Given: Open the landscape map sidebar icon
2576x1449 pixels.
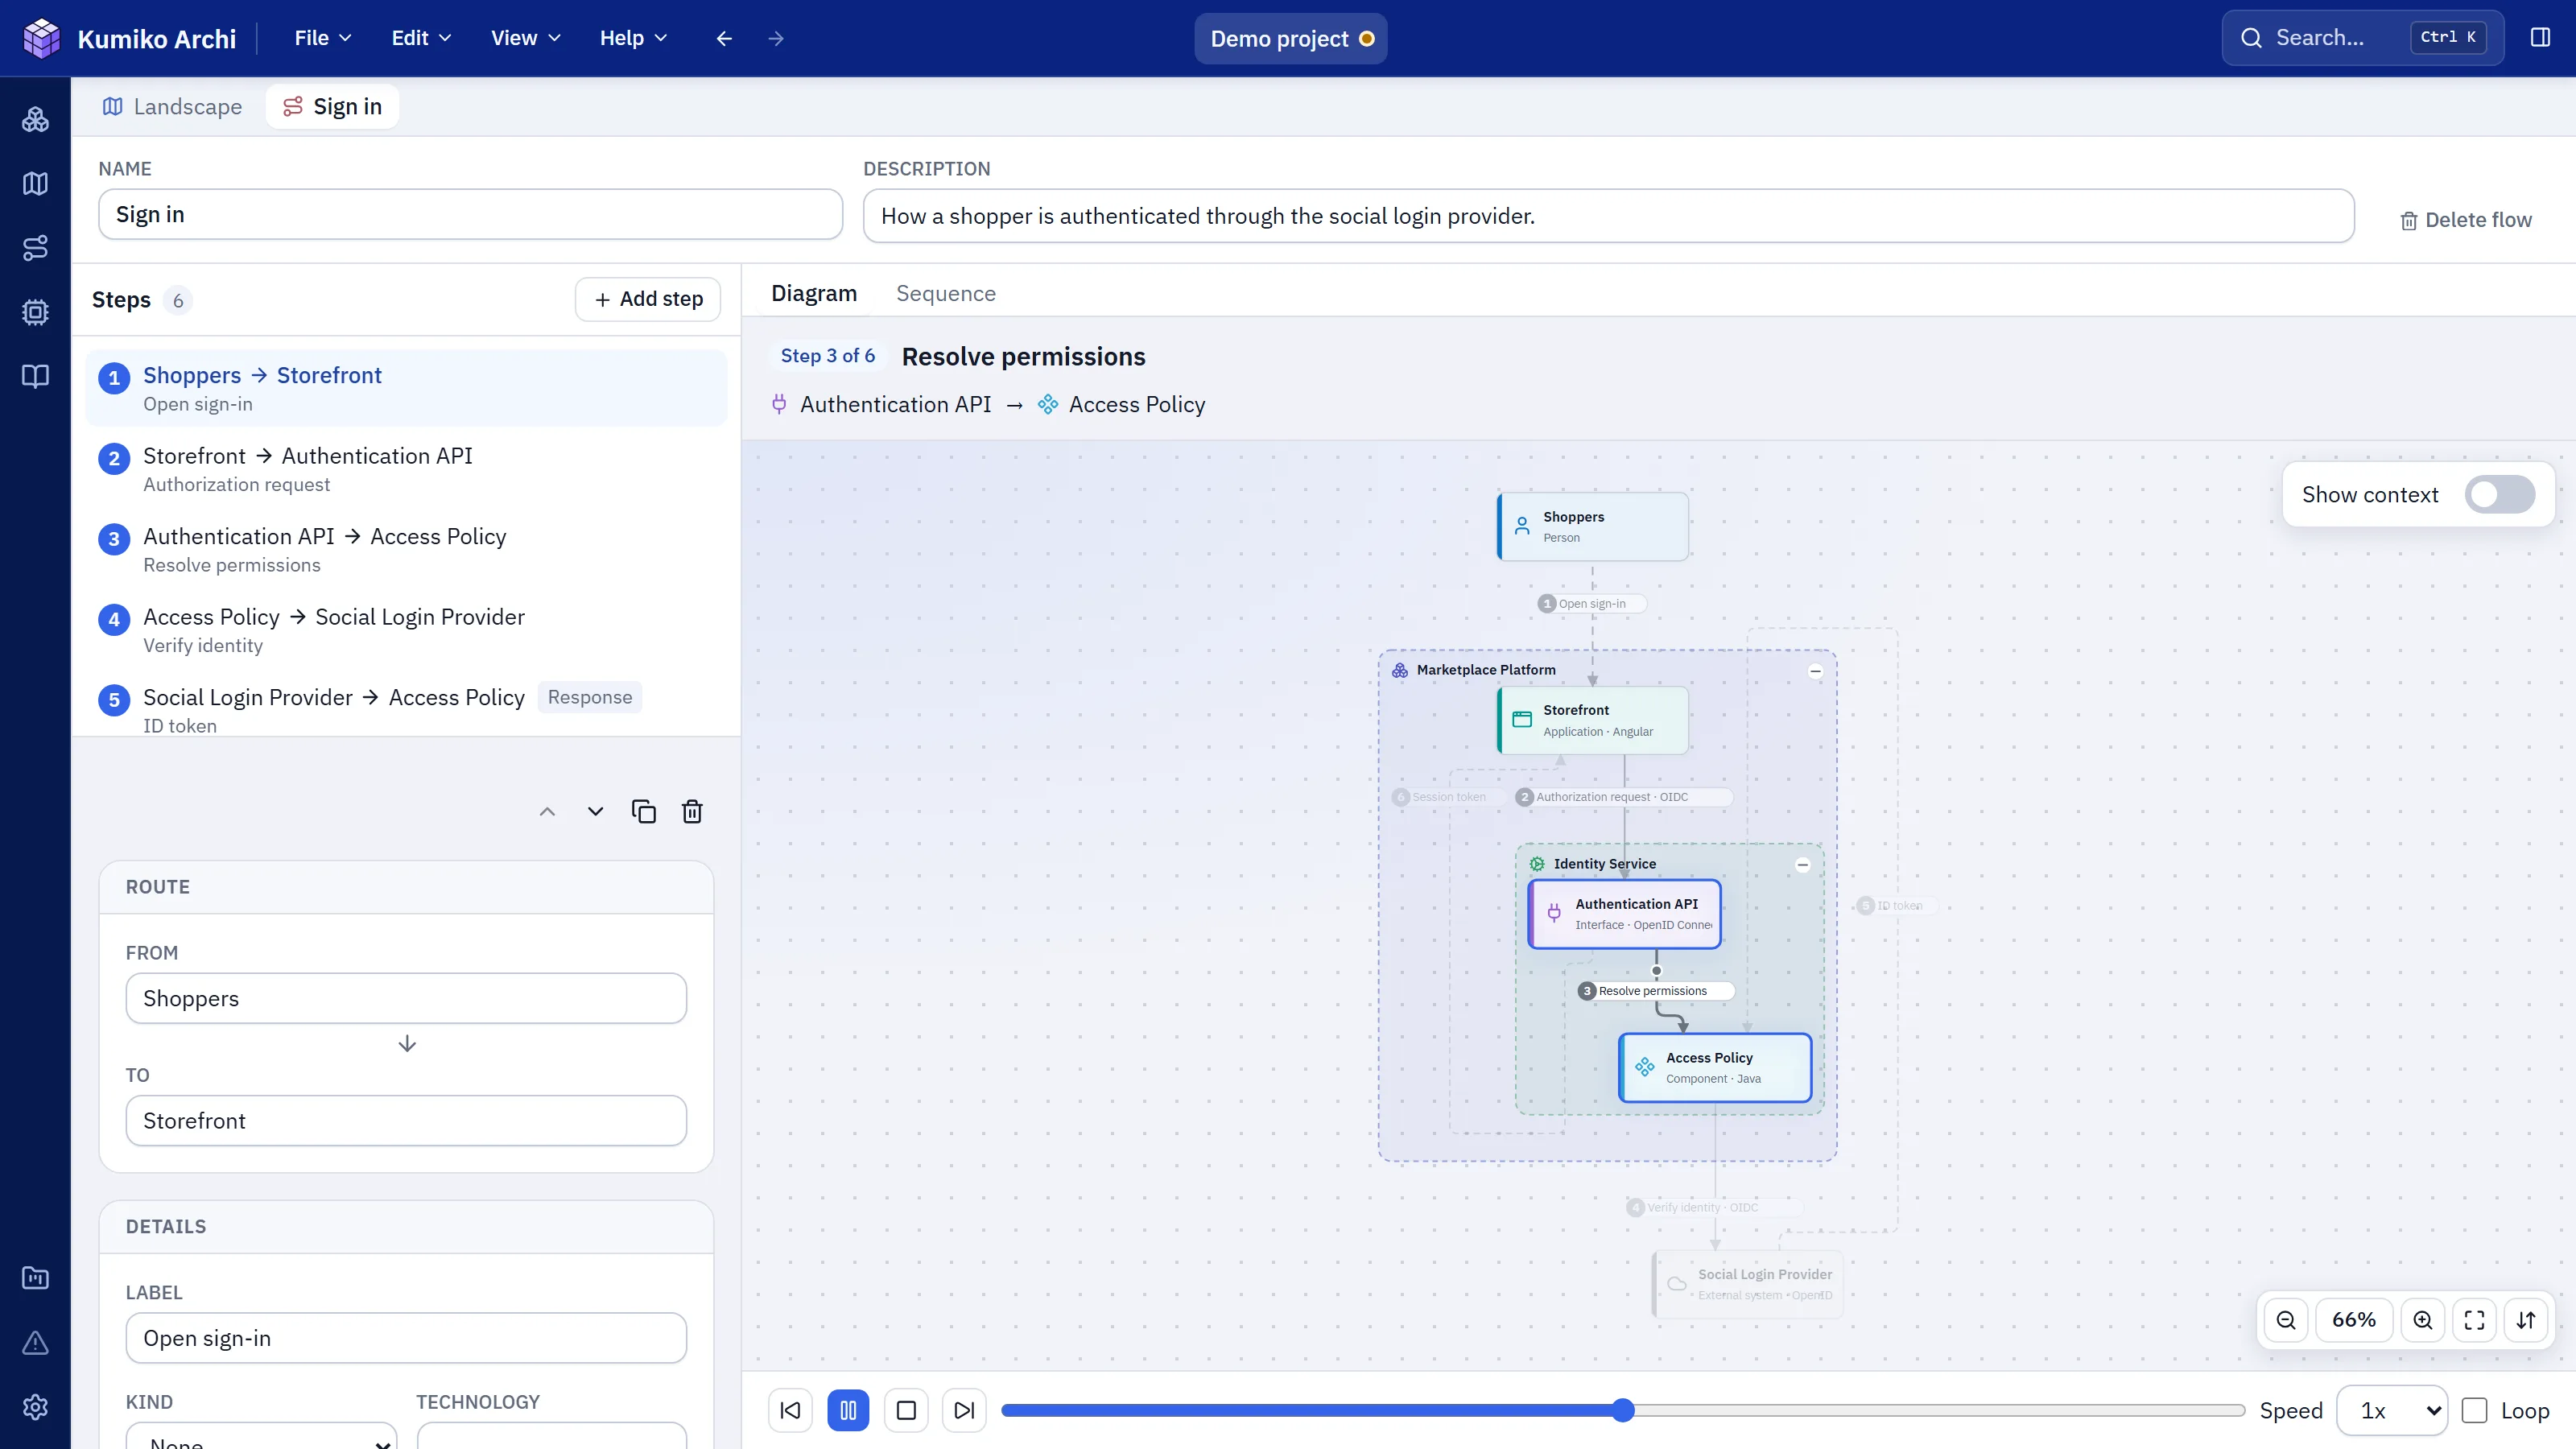Looking at the screenshot, I should [35, 184].
